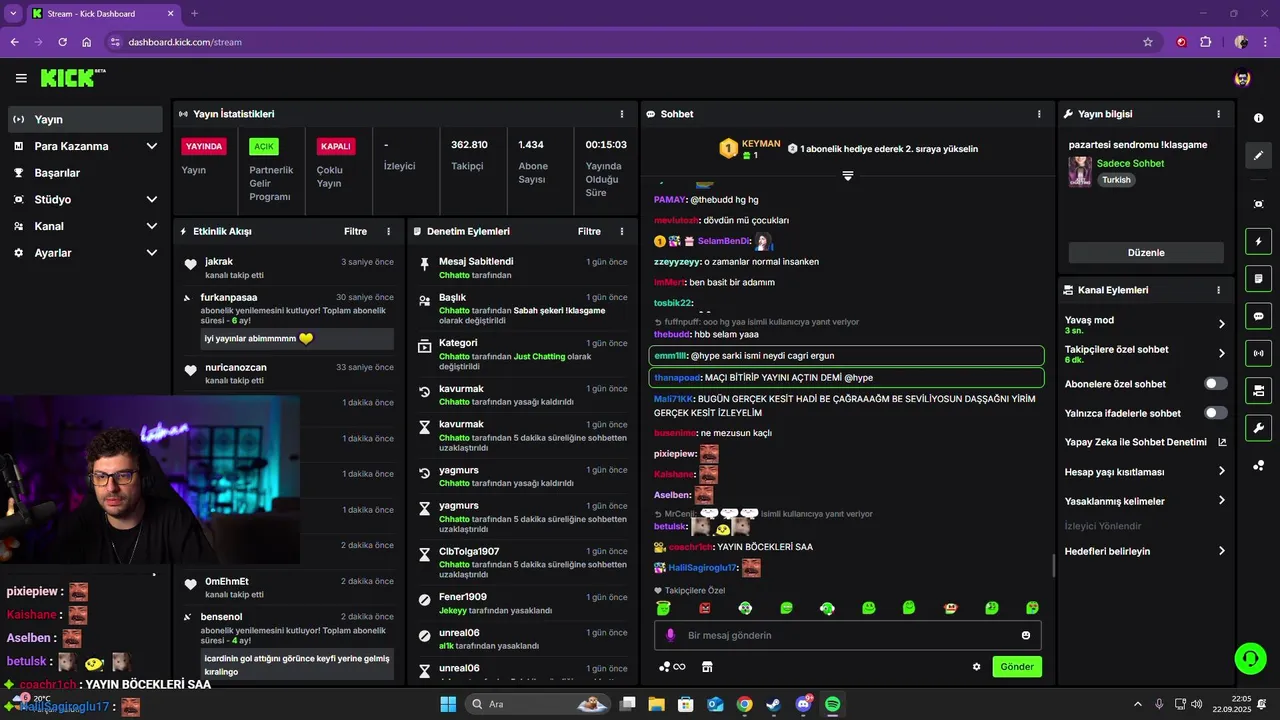Open Kanal Eylemleri panel three-dot menu
Image resolution: width=1280 pixels, height=720 pixels.
tap(1218, 290)
